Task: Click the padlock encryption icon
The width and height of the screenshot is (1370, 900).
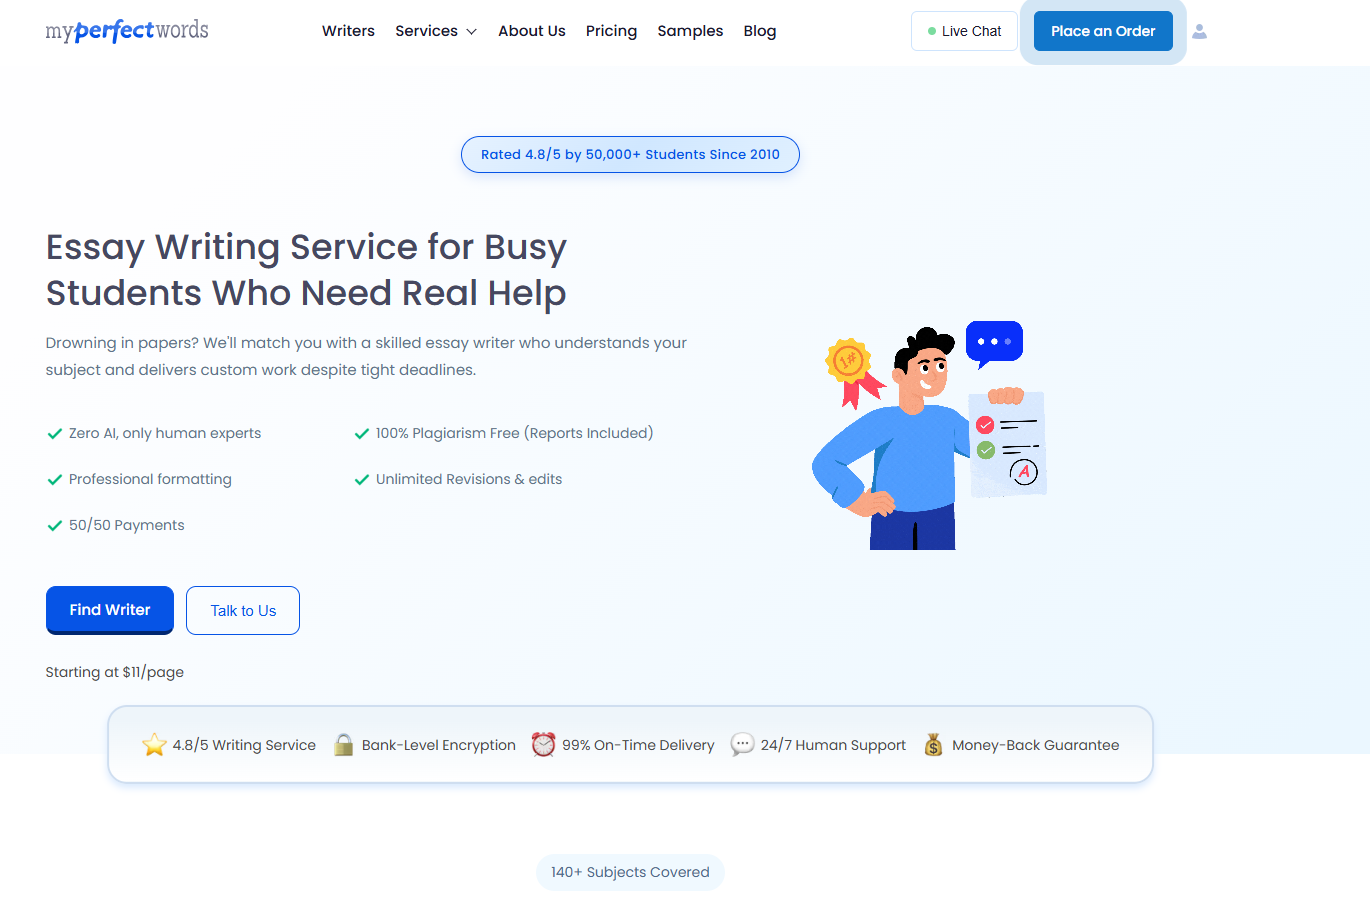Action: click(343, 745)
